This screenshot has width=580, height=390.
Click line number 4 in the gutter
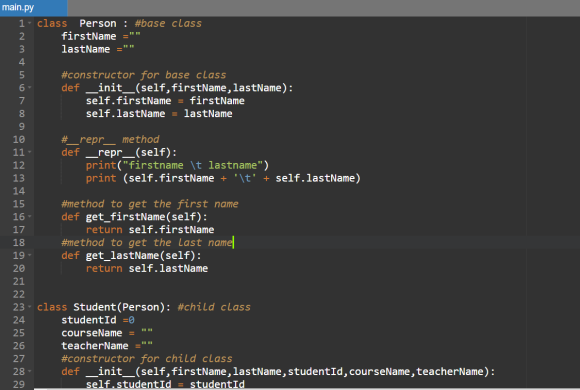[22, 62]
